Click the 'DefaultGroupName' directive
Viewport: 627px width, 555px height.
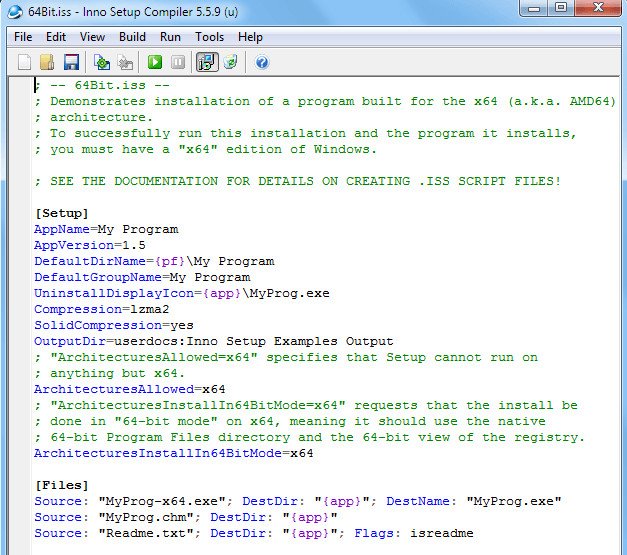98,277
